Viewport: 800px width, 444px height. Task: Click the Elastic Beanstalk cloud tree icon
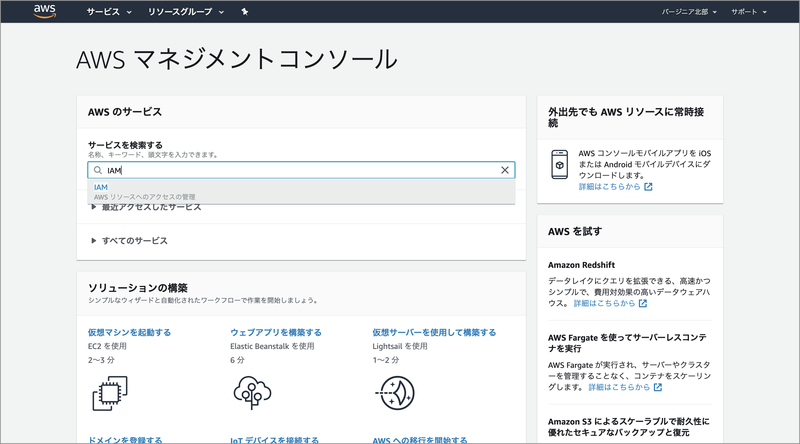coord(253,393)
